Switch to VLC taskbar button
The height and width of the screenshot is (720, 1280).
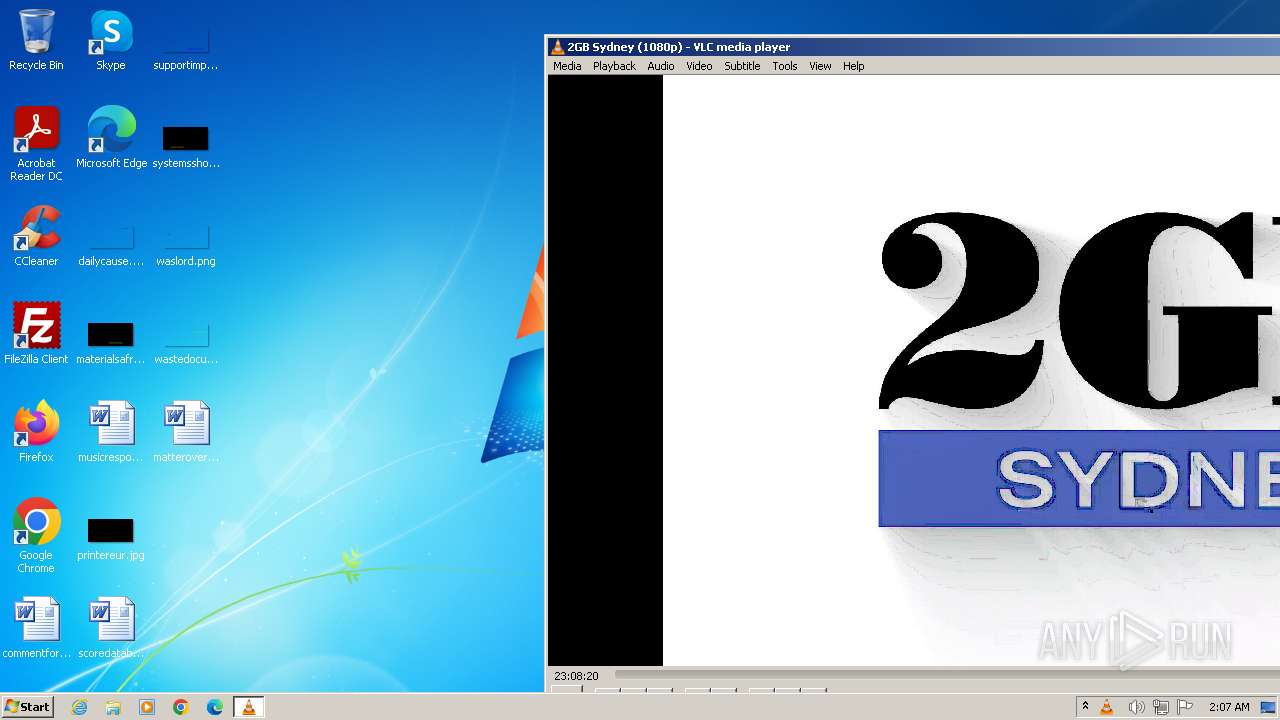click(248, 707)
